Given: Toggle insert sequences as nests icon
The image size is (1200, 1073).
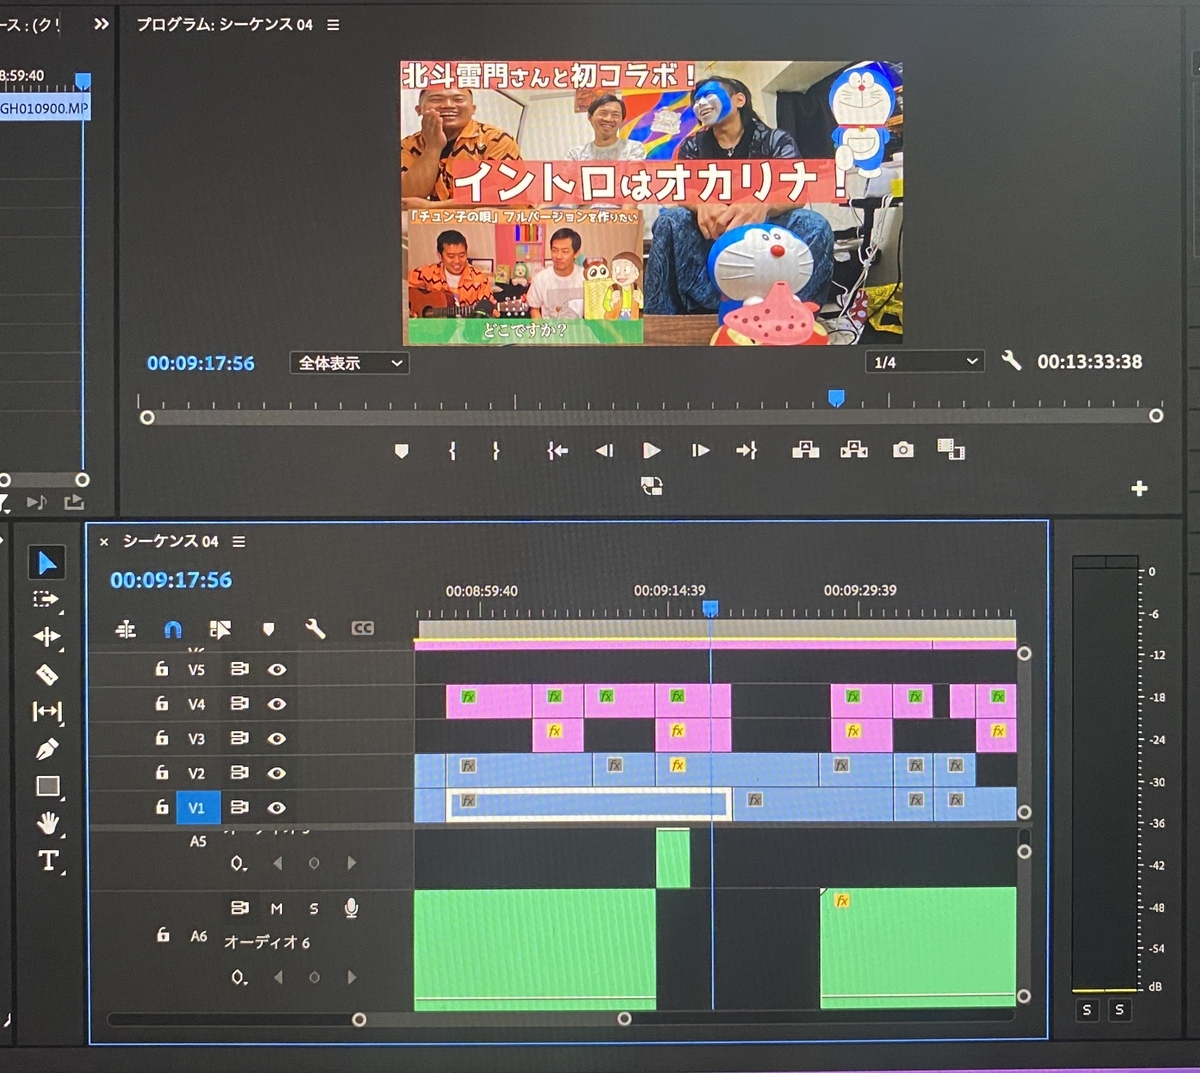Looking at the screenshot, I should click(126, 629).
